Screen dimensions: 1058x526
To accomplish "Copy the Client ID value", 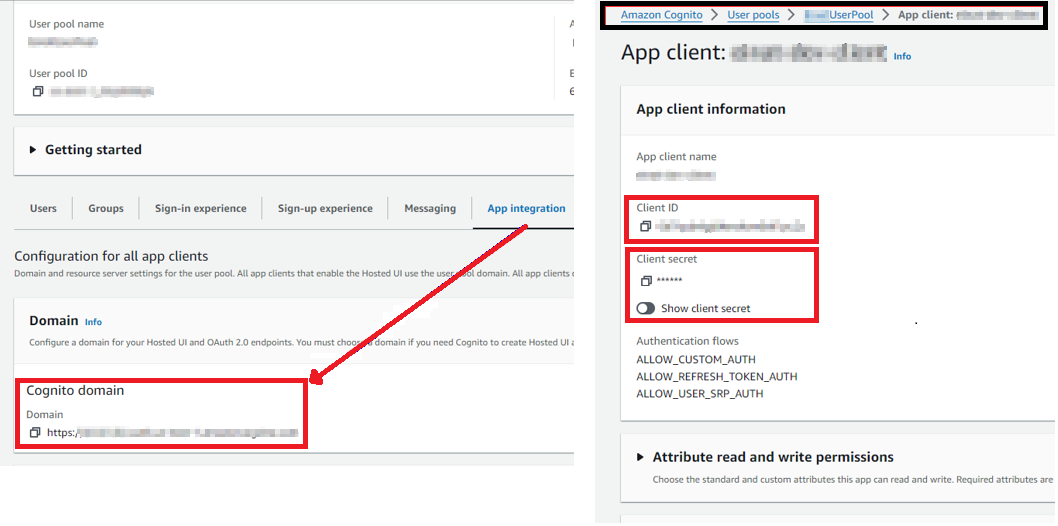I will coord(645,227).
